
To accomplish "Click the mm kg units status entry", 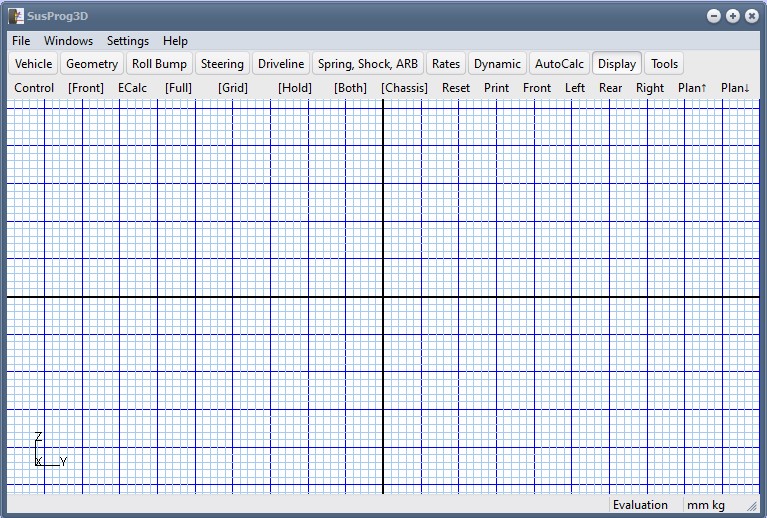I will 705,505.
